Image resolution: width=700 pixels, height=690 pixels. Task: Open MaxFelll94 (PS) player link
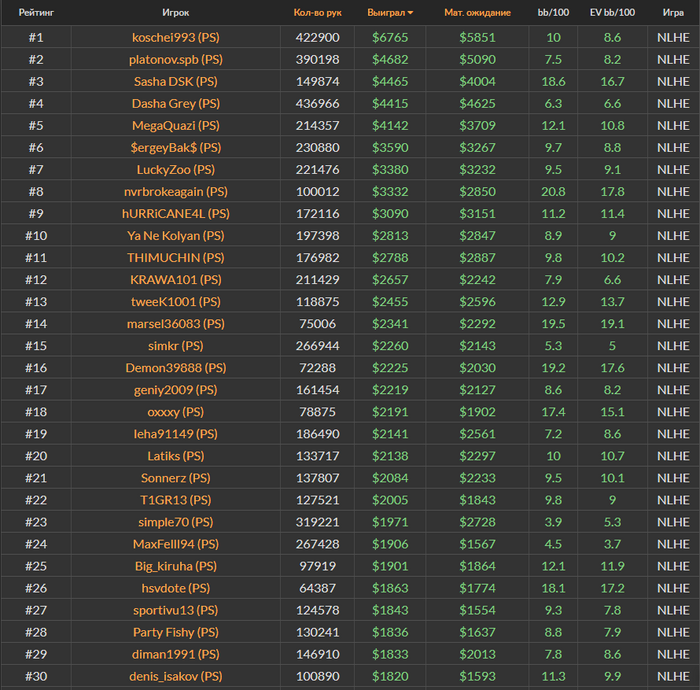[175, 543]
